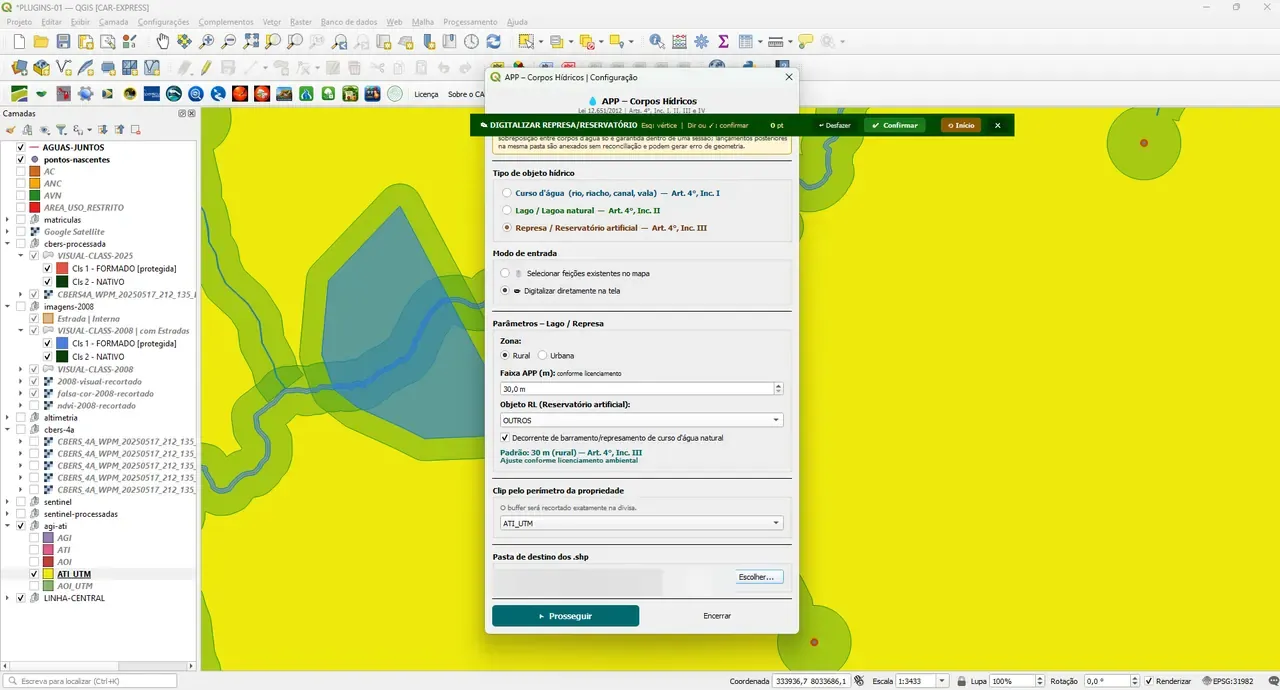1280x690 pixels.
Task: Zoom to full extent
Action: click(x=251, y=42)
